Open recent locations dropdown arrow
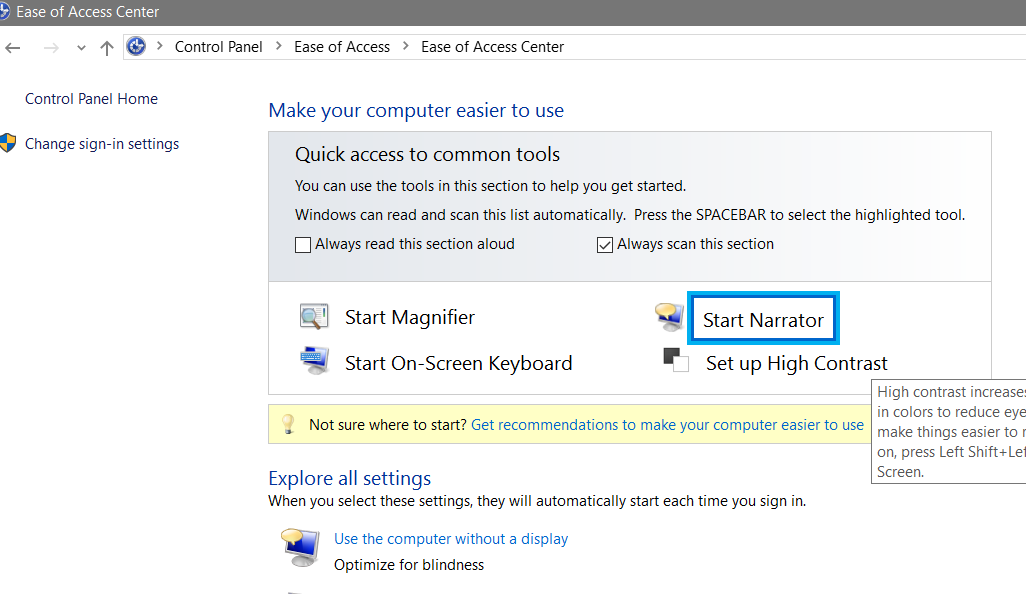Screen dimensions: 1026x594 tap(81, 48)
